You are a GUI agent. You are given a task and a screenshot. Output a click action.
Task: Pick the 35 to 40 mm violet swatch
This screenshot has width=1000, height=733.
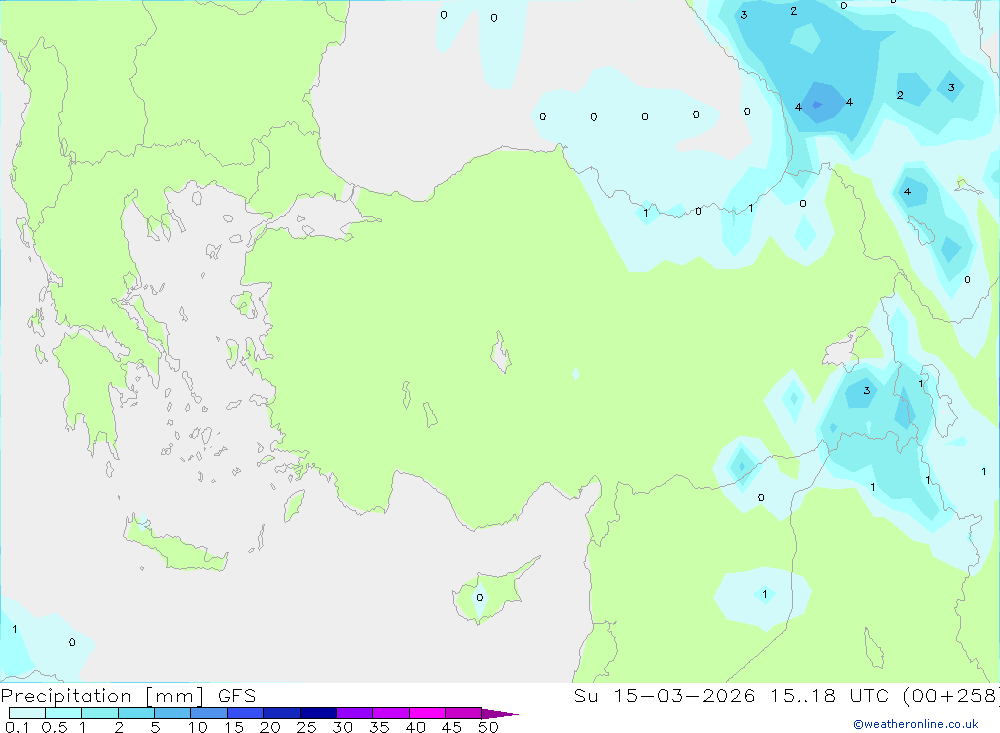(x=391, y=713)
